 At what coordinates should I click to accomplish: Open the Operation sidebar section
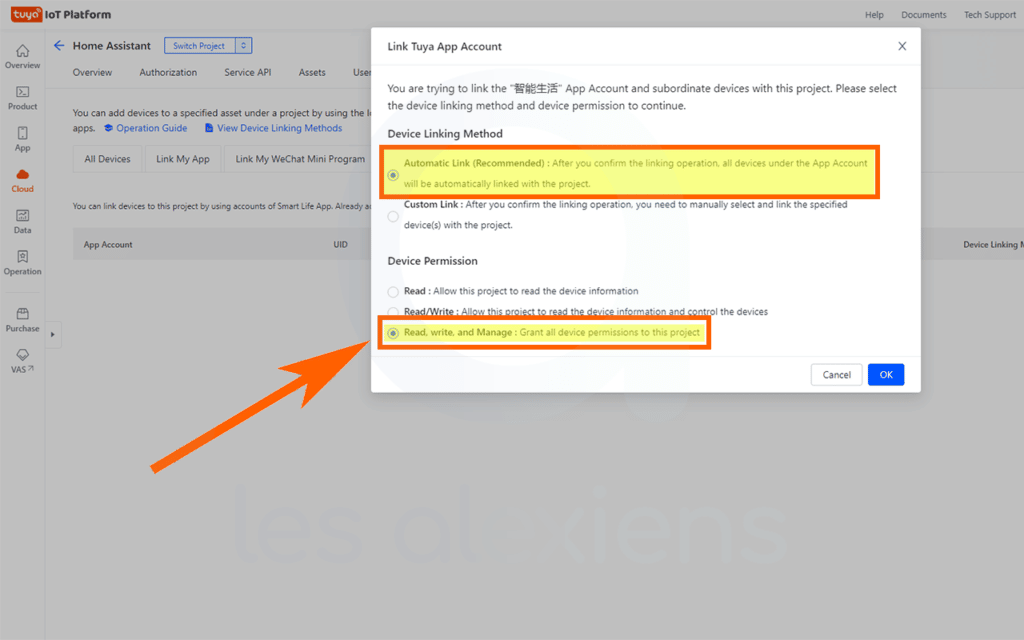[x=22, y=263]
